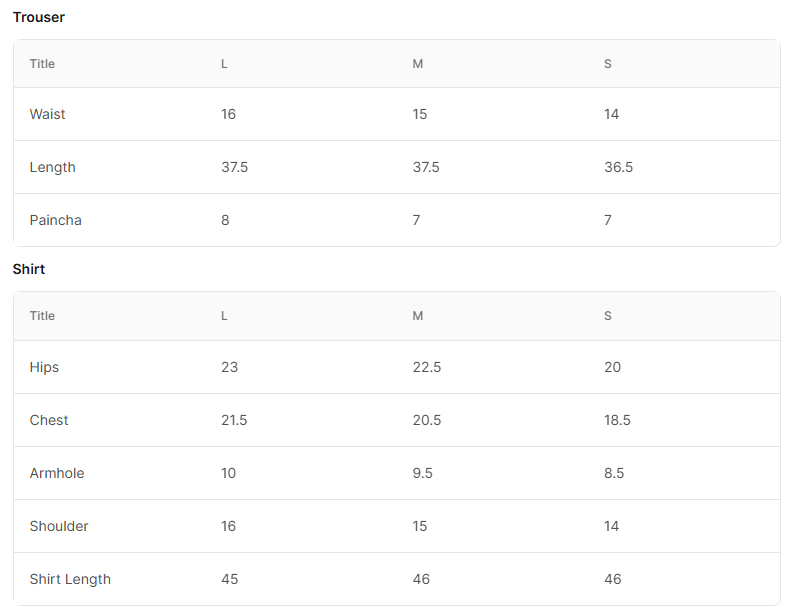Image resolution: width=792 pixels, height=615 pixels.
Task: Click the Hips value 22.5
Action: pyautogui.click(x=427, y=367)
